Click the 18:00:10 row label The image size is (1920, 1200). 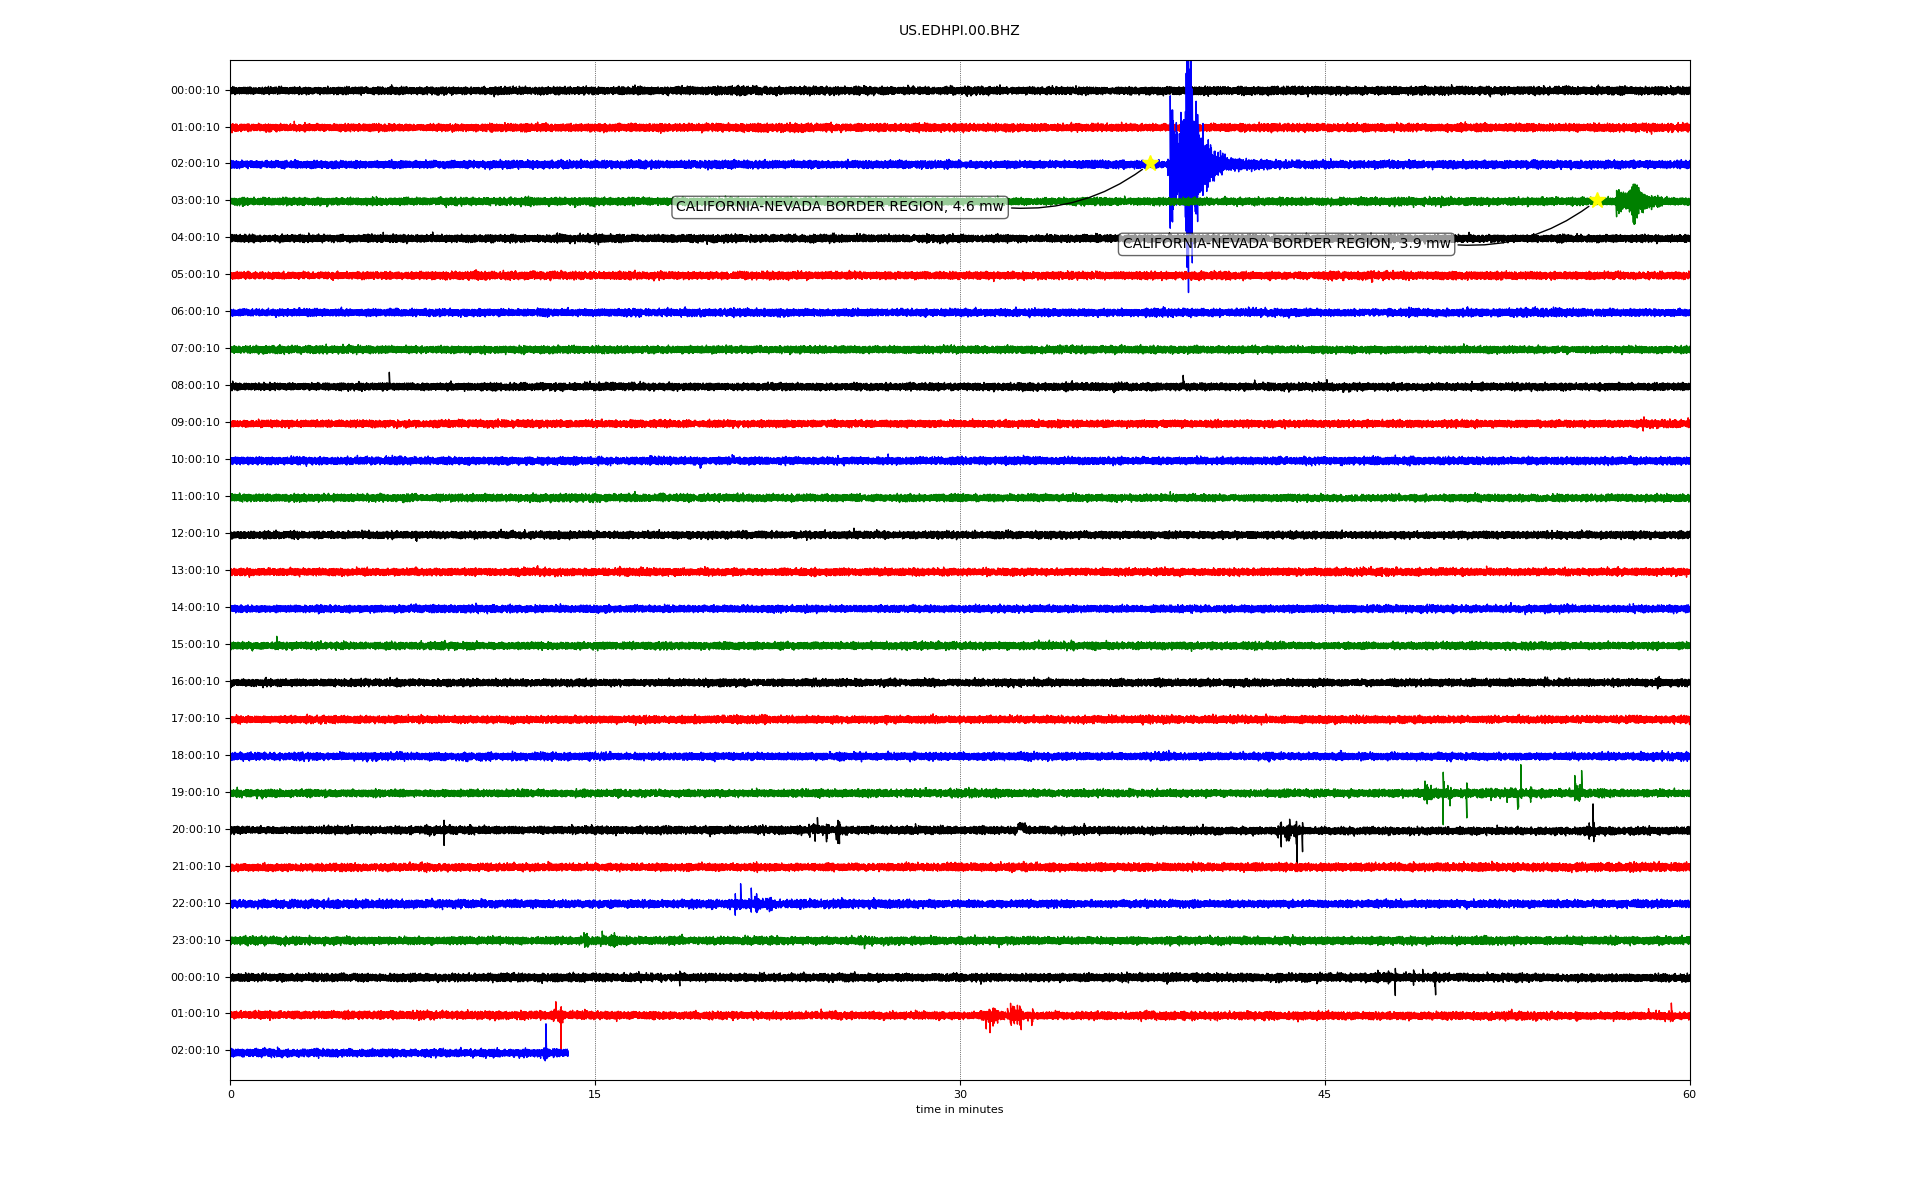click(x=195, y=755)
